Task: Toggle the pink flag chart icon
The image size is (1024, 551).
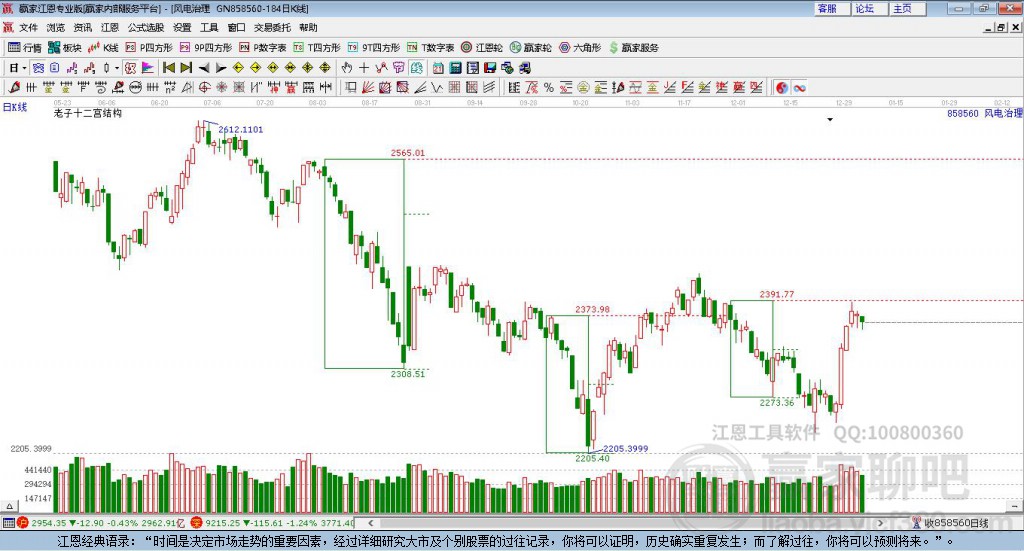Action: 148,68
